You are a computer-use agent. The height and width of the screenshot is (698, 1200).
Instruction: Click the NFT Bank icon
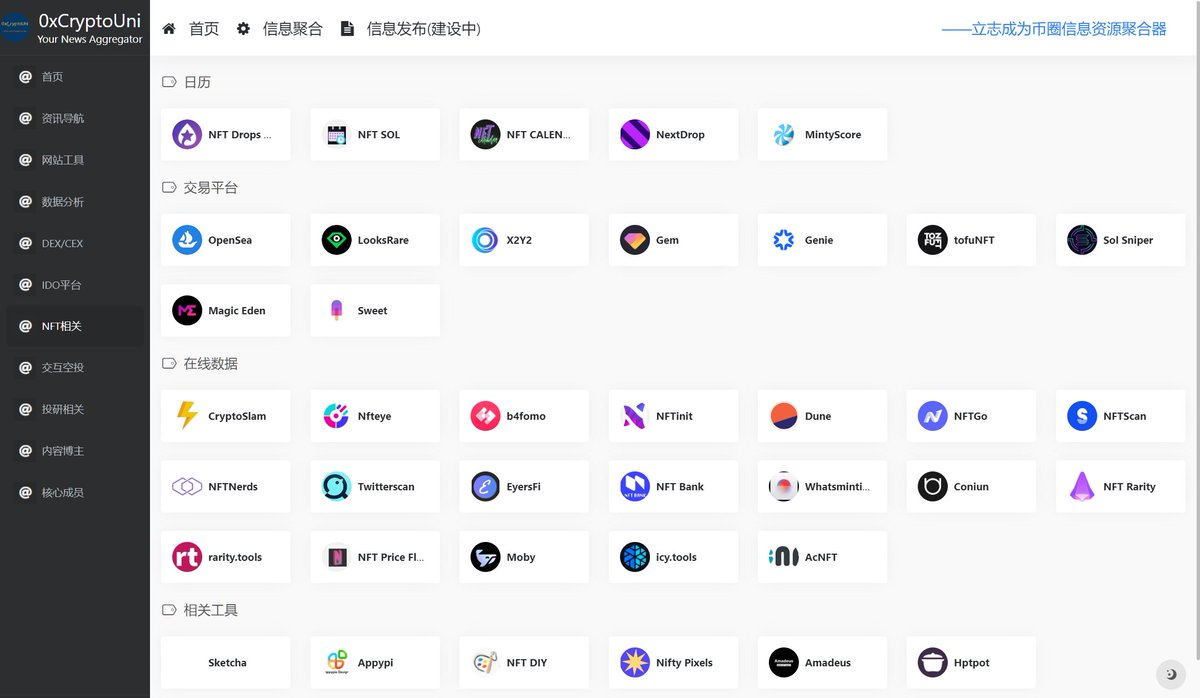635,487
